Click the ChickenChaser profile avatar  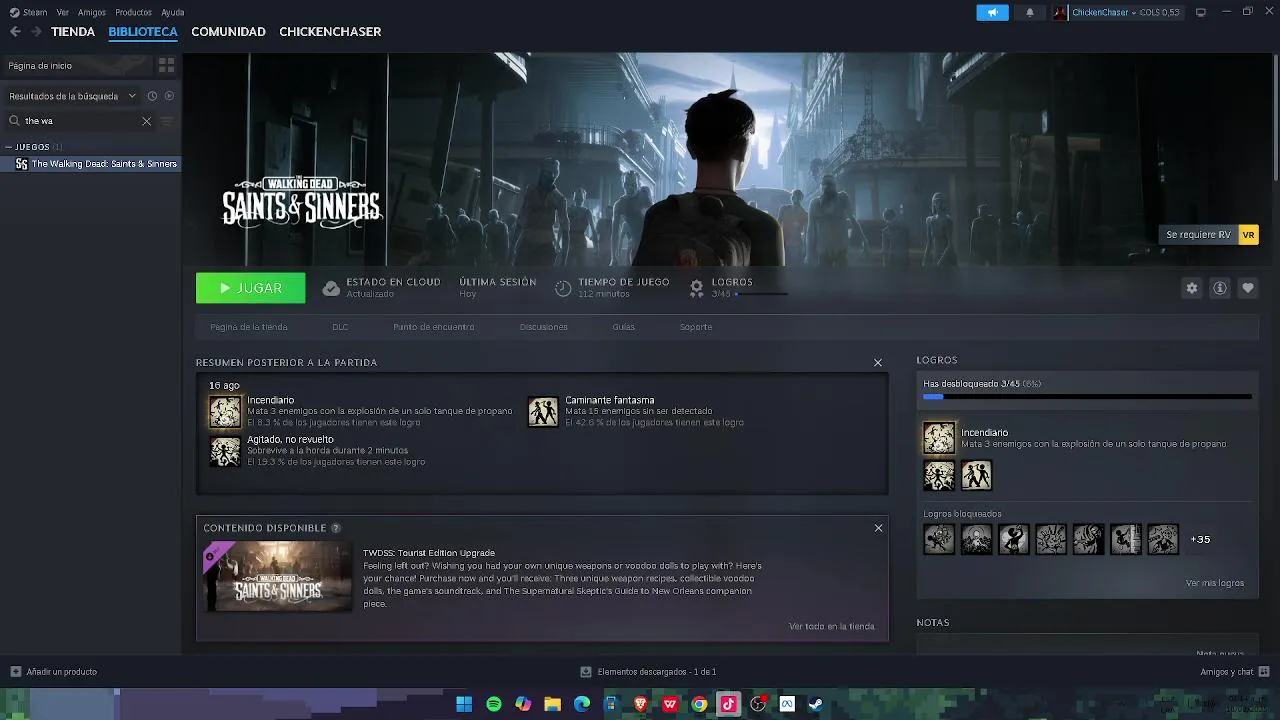[x=1060, y=12]
